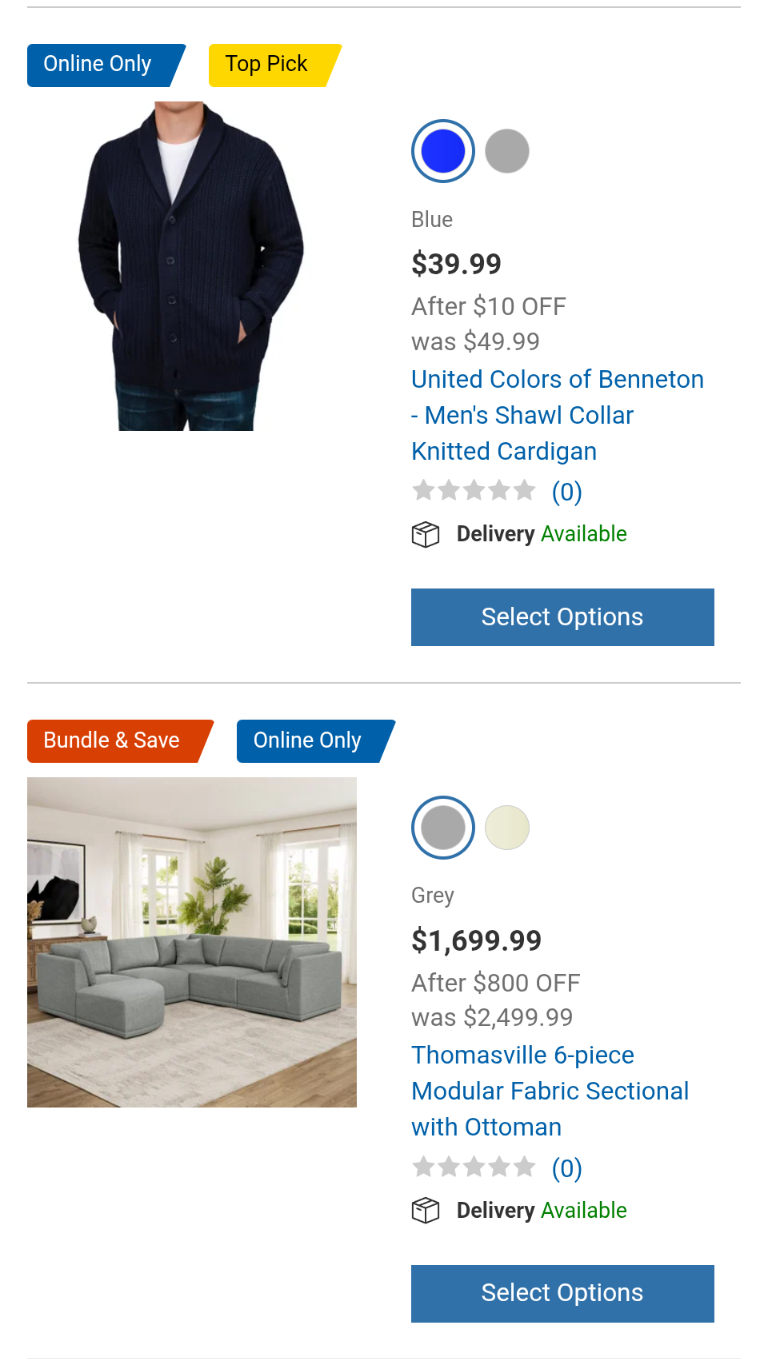Tap the Online Only badge above the sectional
Viewport: 768px width, 1359px height.
coord(310,741)
